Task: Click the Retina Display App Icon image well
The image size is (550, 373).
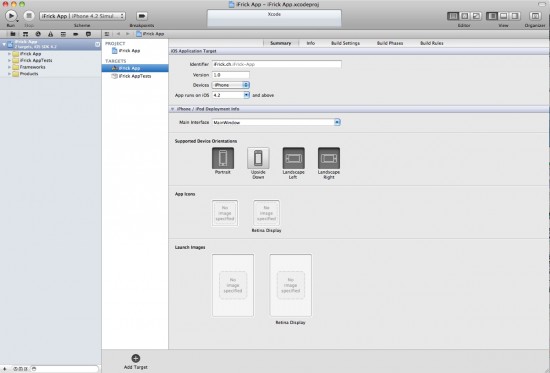Action: coord(267,213)
